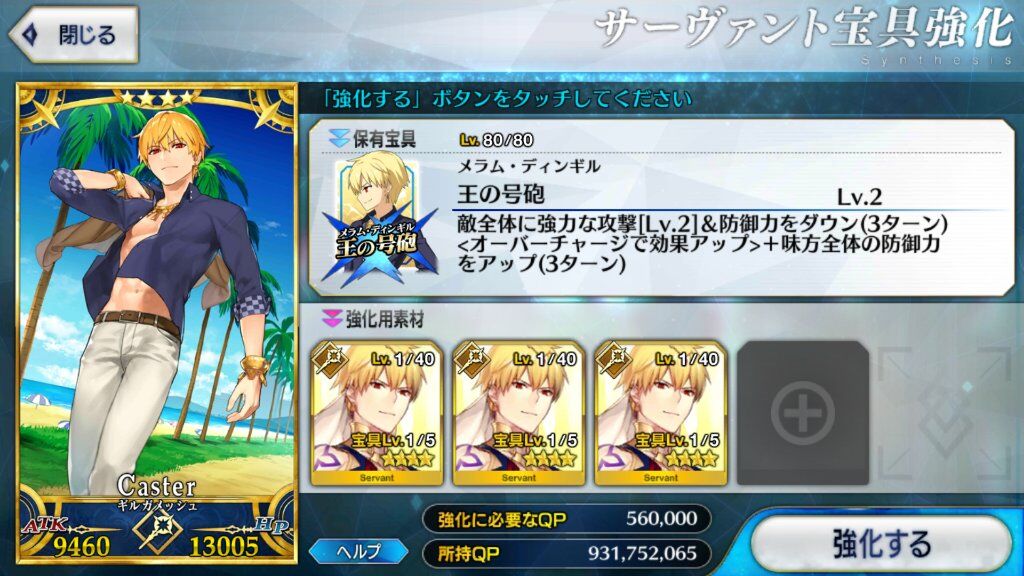Tap the back arrow in 閉じる button
This screenshot has height=576, width=1024.
coord(29,35)
